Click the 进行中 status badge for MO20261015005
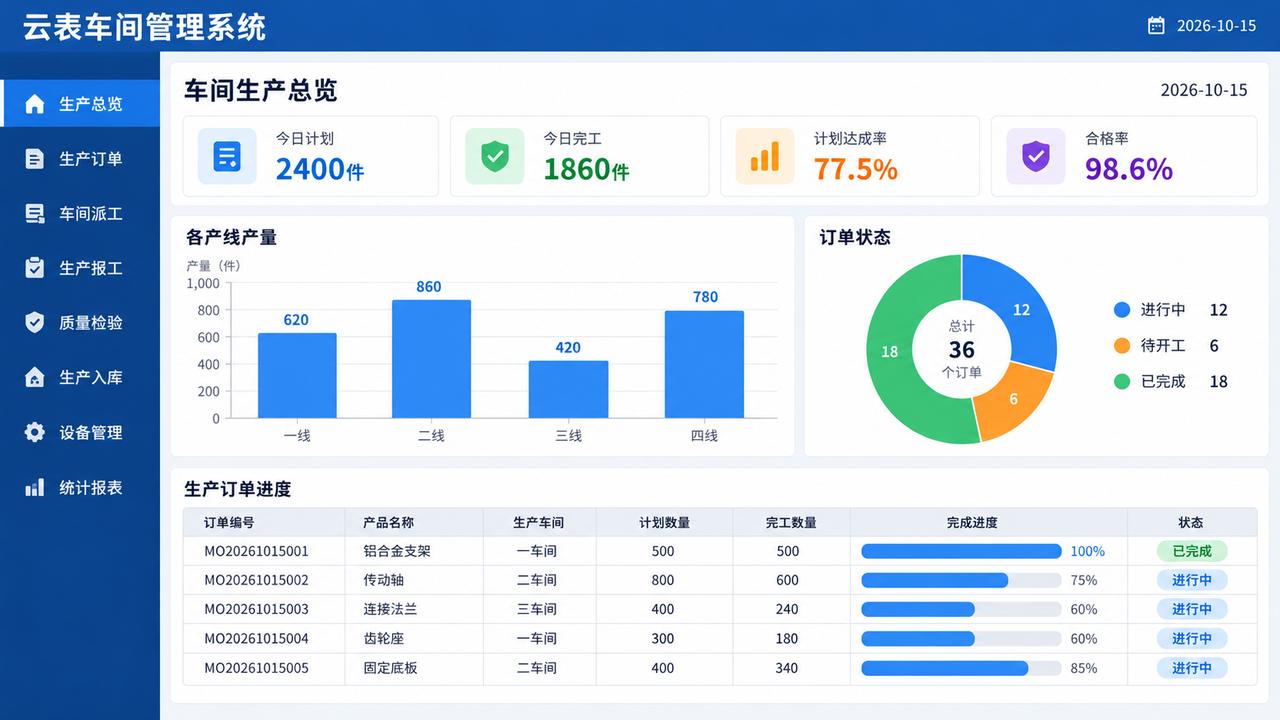1280x720 pixels. tap(1191, 668)
